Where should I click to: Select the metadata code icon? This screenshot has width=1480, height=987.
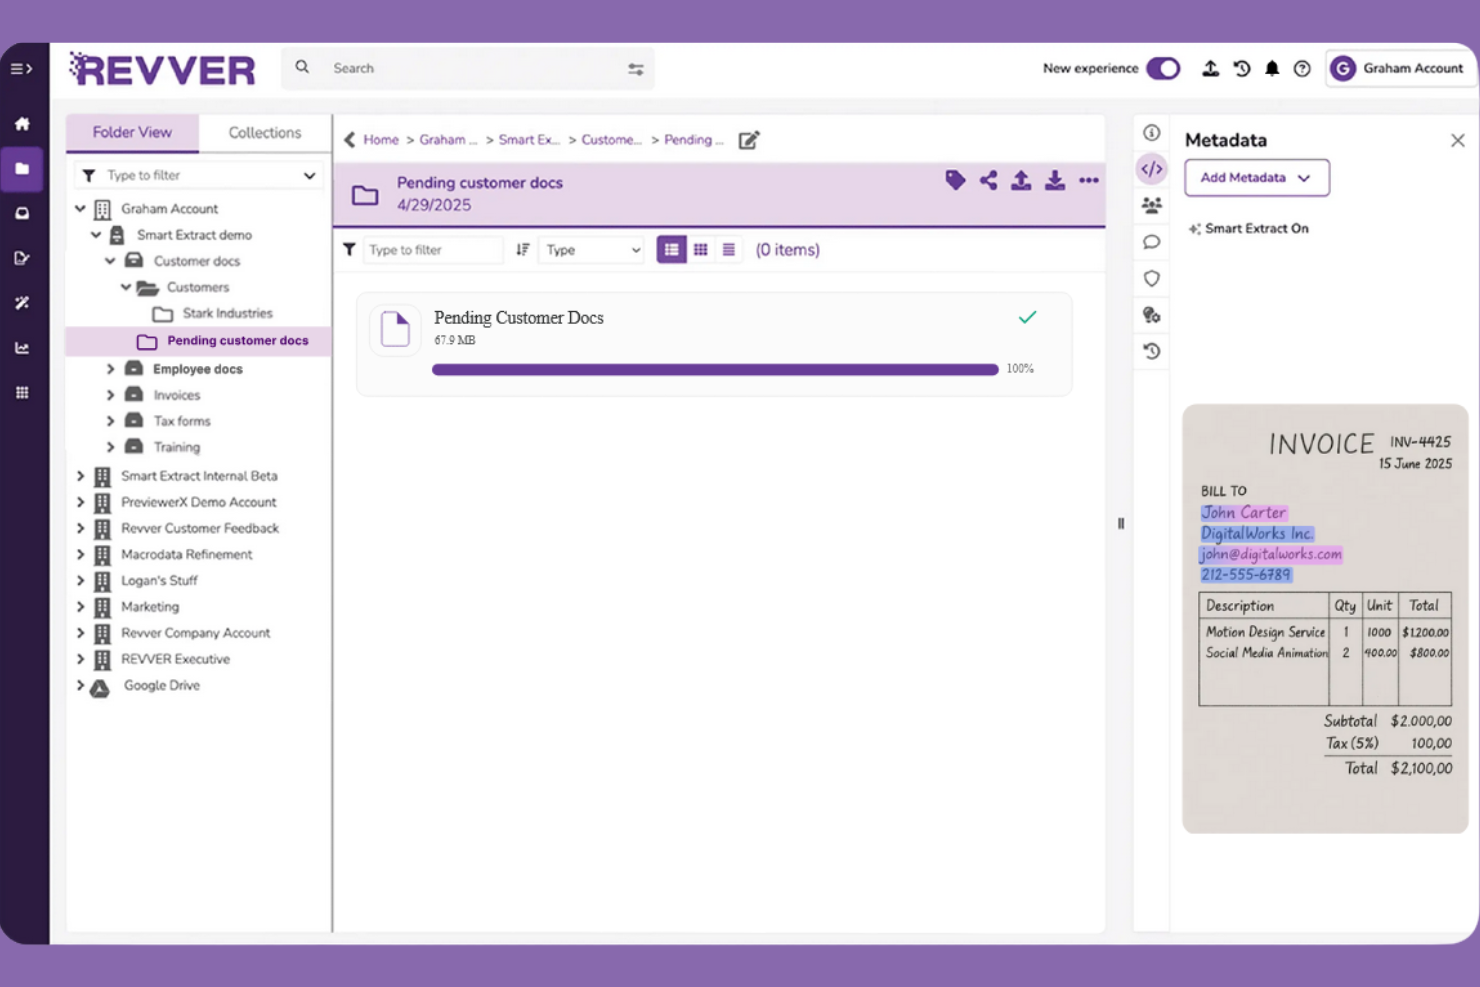(1152, 169)
